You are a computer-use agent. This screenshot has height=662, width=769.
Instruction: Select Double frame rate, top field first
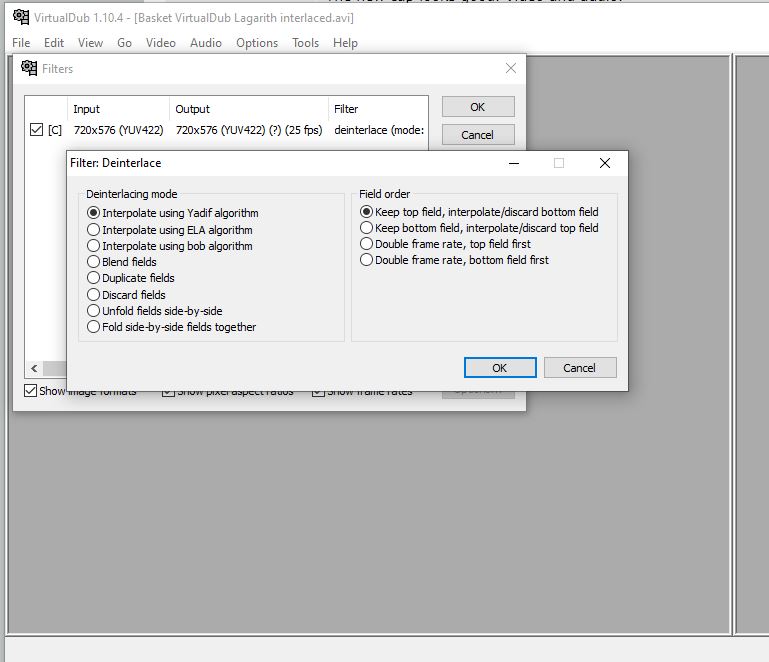(x=445, y=244)
